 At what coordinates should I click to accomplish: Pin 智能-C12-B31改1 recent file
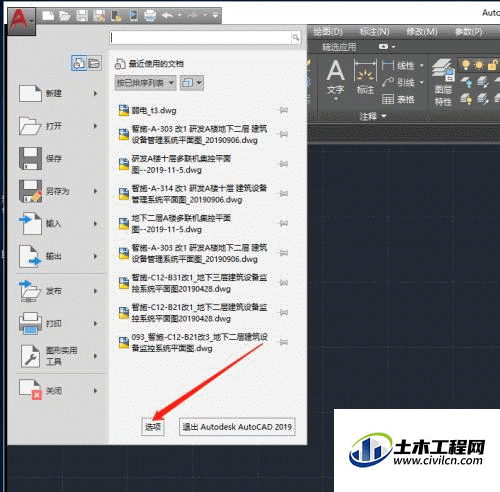(283, 283)
